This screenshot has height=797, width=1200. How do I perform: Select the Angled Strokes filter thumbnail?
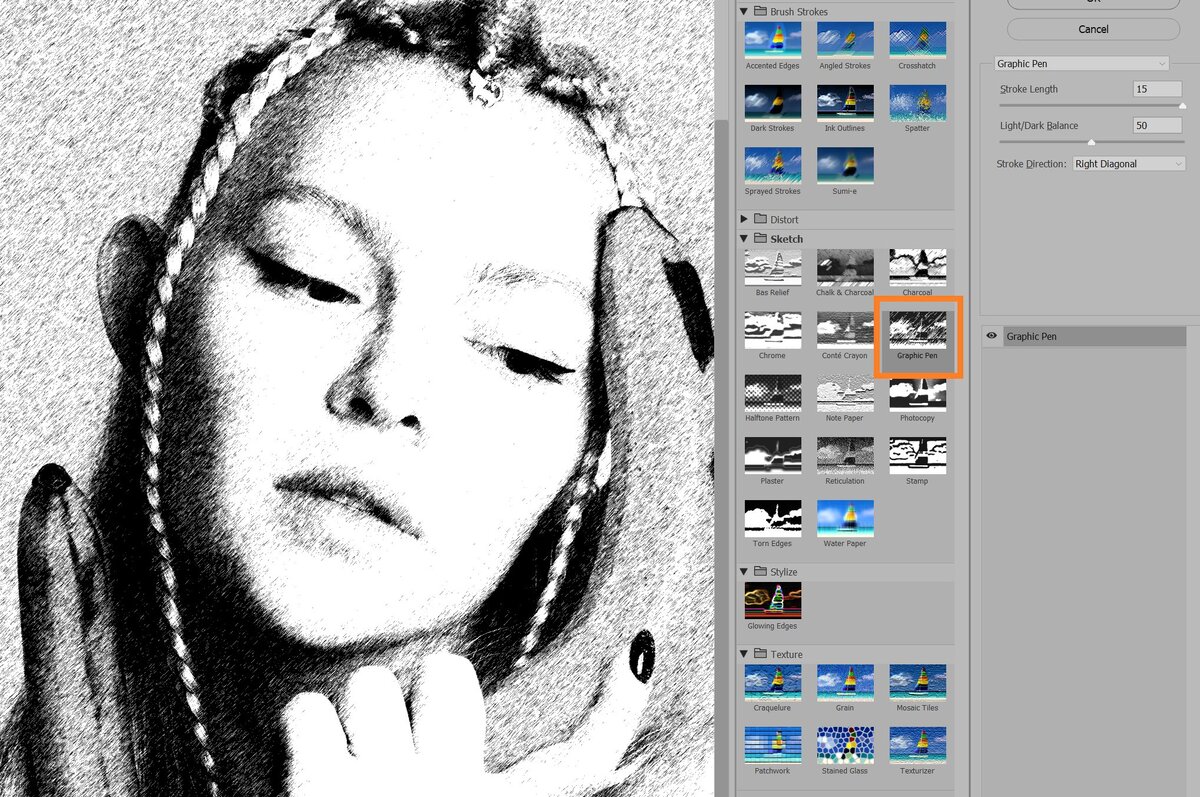coord(845,39)
